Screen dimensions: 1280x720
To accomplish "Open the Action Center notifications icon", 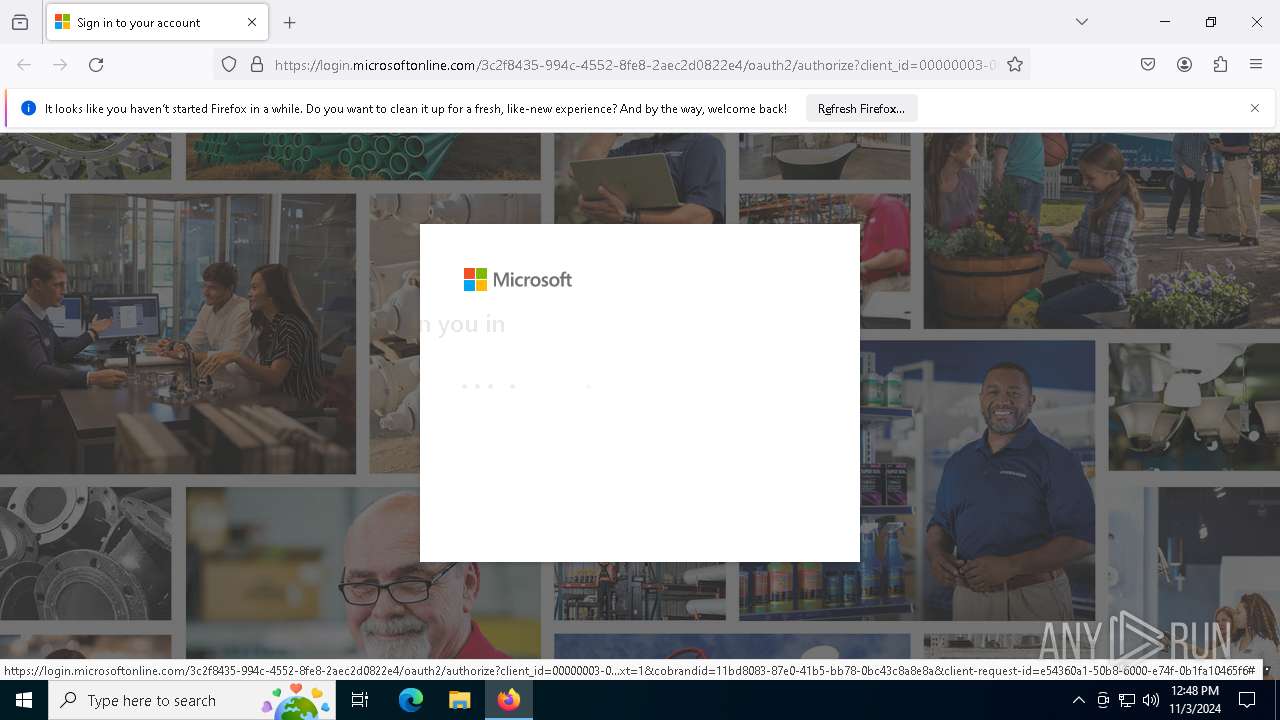I will coord(1248,700).
